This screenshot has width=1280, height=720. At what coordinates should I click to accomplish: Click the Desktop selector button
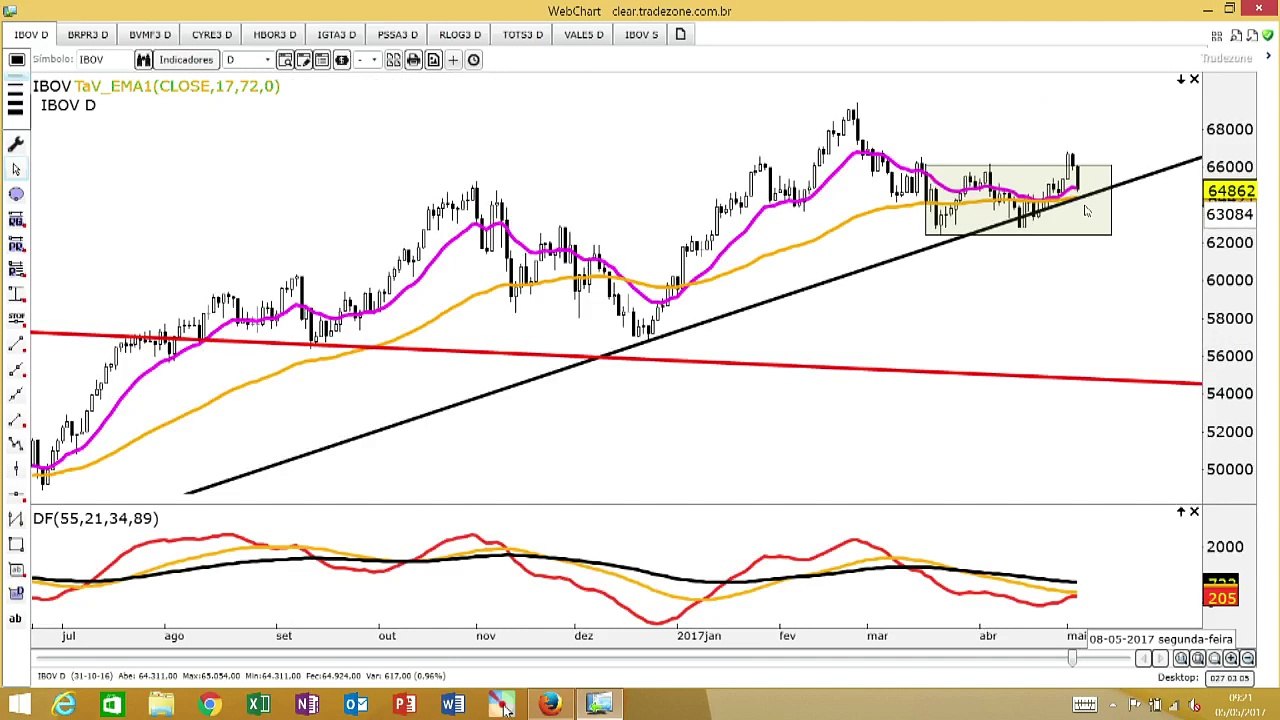click(x=1228, y=678)
